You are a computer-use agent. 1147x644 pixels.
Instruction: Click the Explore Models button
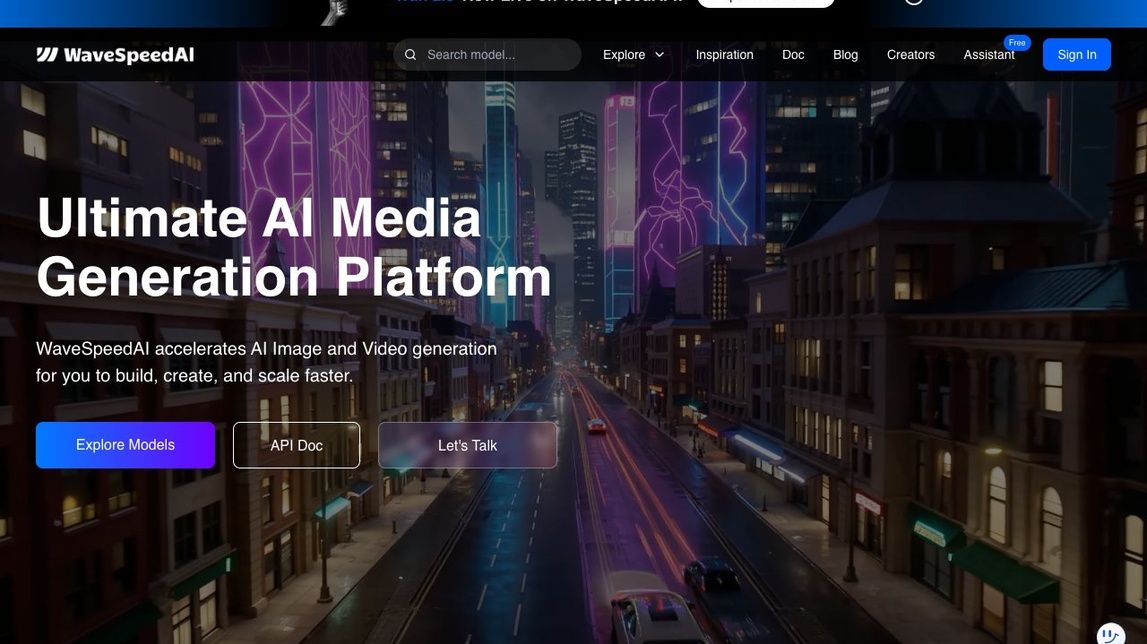[125, 445]
